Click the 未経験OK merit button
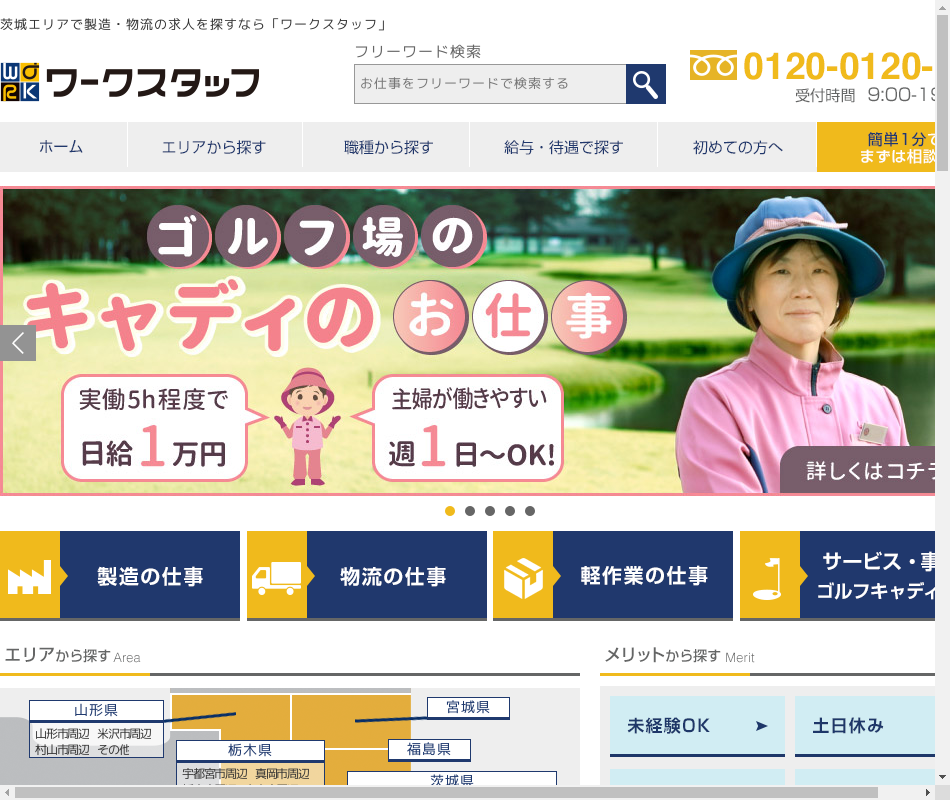The image size is (950, 800). pos(697,726)
